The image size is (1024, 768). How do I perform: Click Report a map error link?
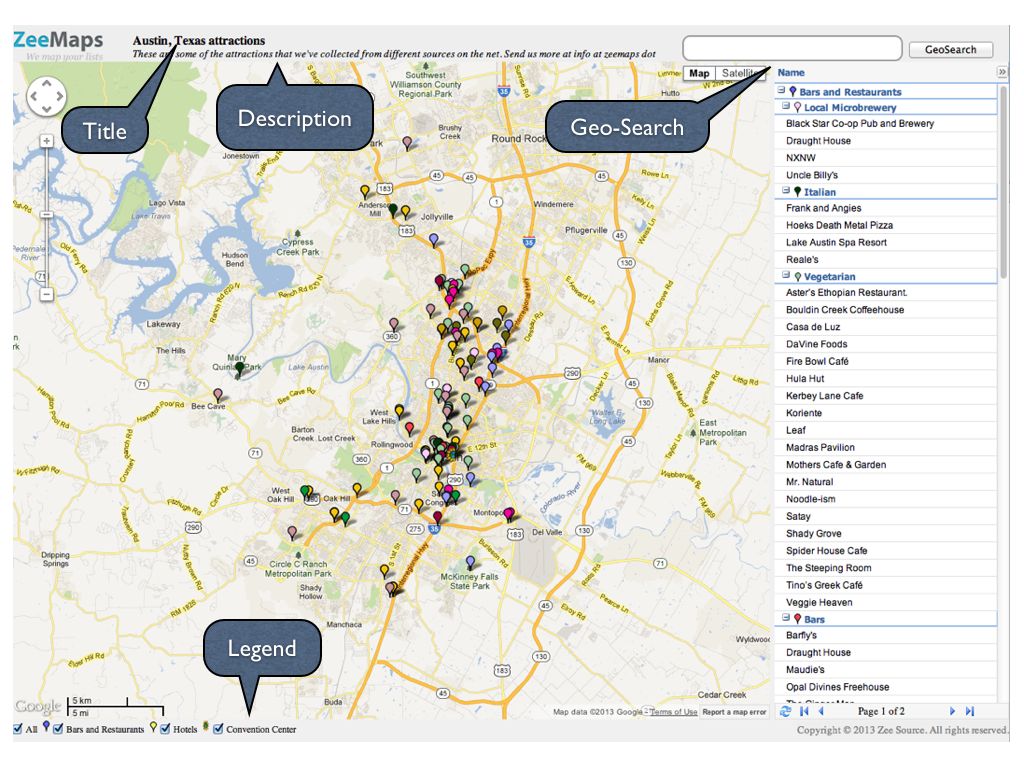click(x=734, y=712)
